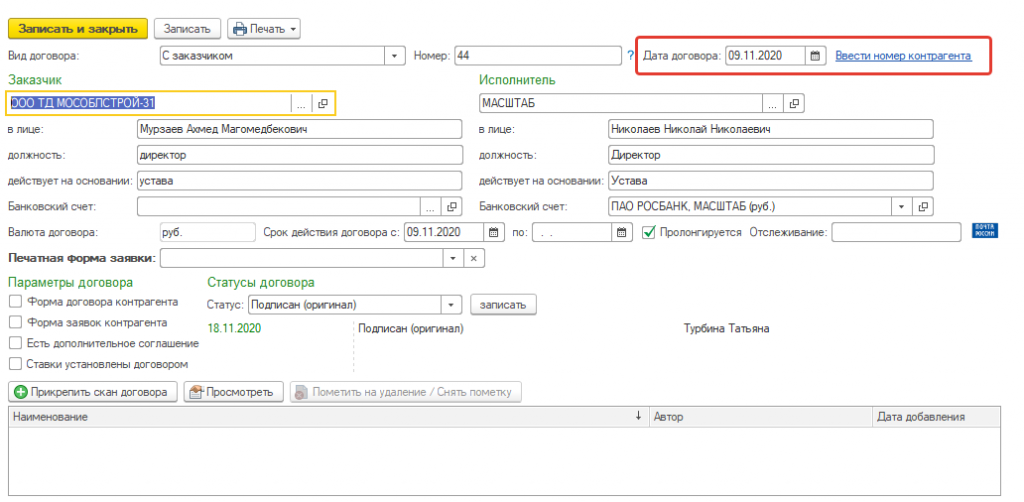Screen dimensions: 1024x502
Task: Choose Заказчик from list via ellipsis
Action: pos(301,103)
